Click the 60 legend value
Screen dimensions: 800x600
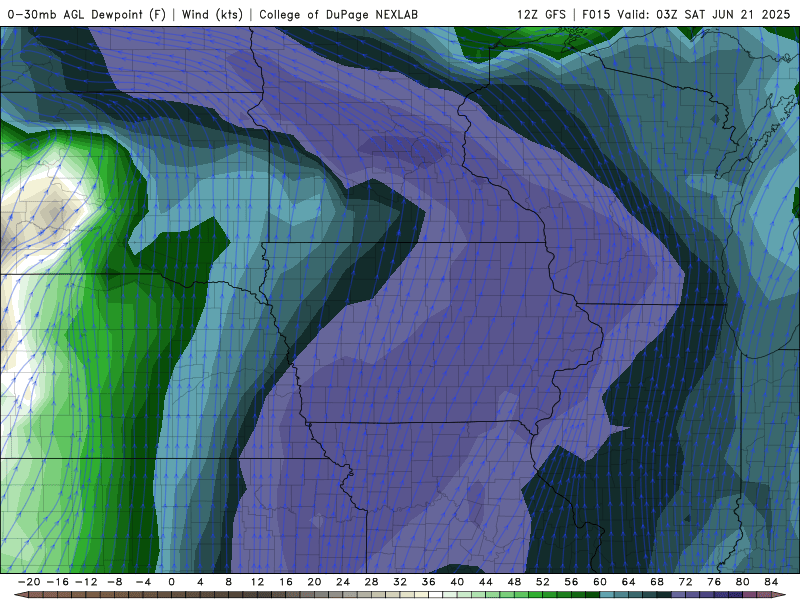tap(600, 582)
